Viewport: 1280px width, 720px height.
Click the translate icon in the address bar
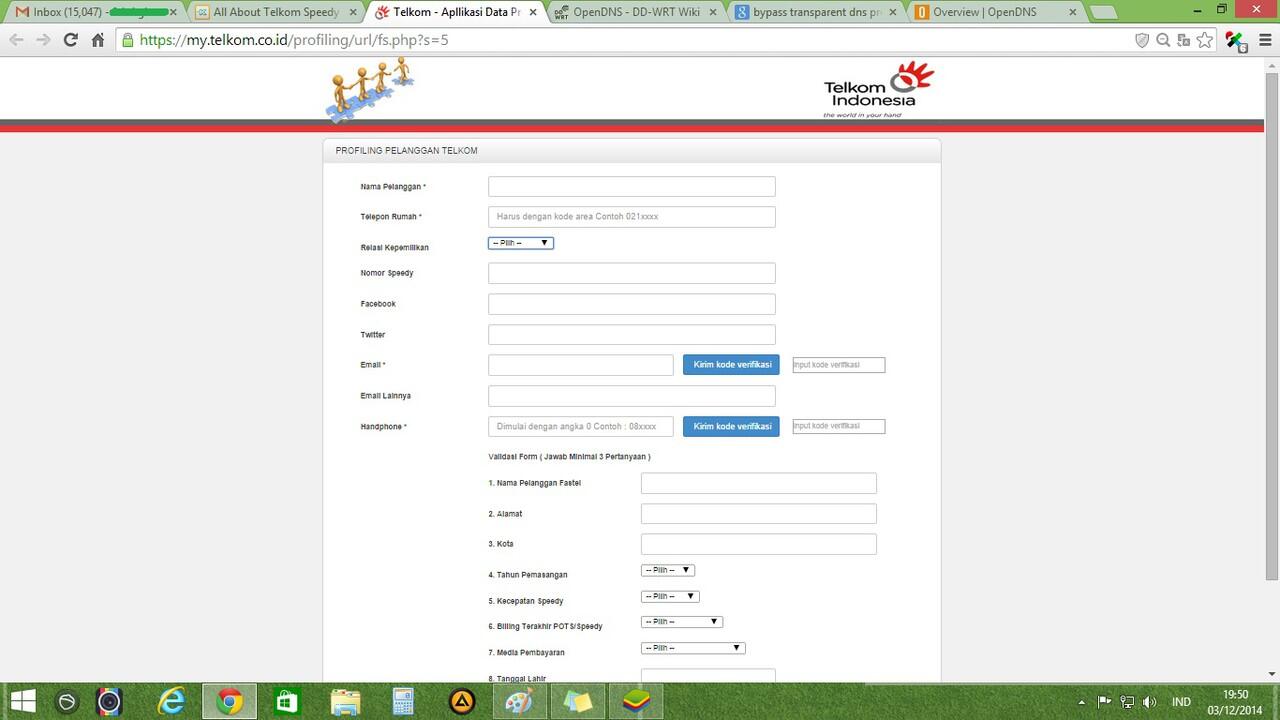pos(1183,40)
